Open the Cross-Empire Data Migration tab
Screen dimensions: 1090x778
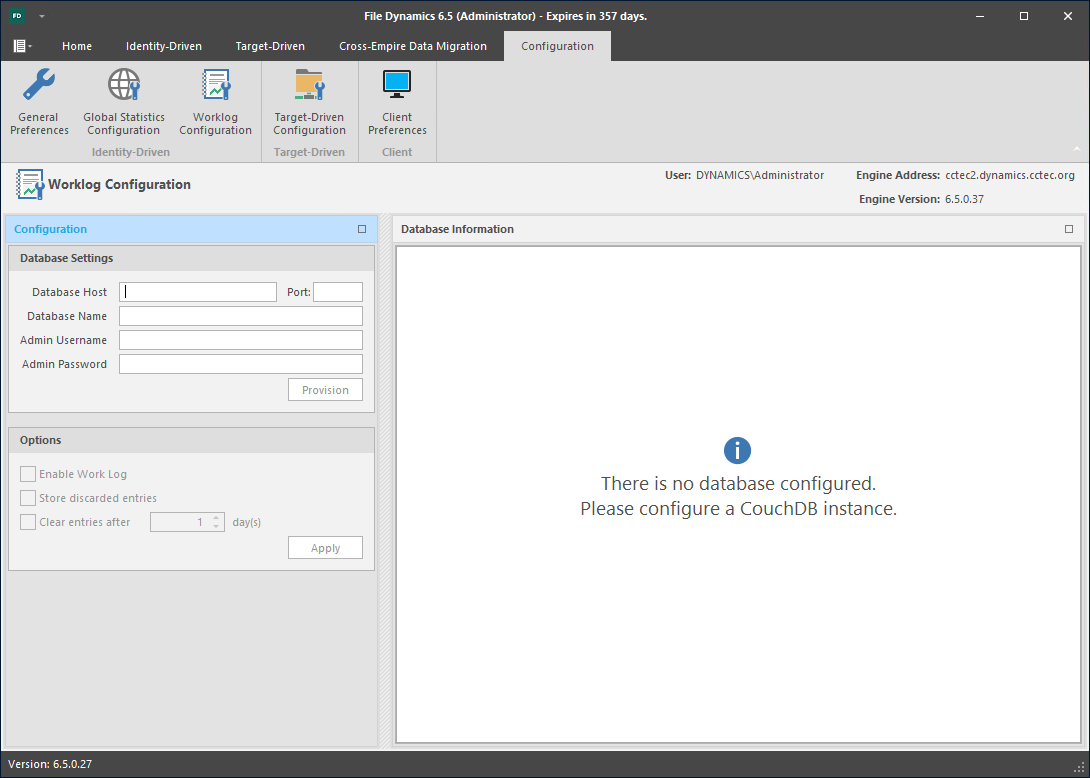(412, 46)
